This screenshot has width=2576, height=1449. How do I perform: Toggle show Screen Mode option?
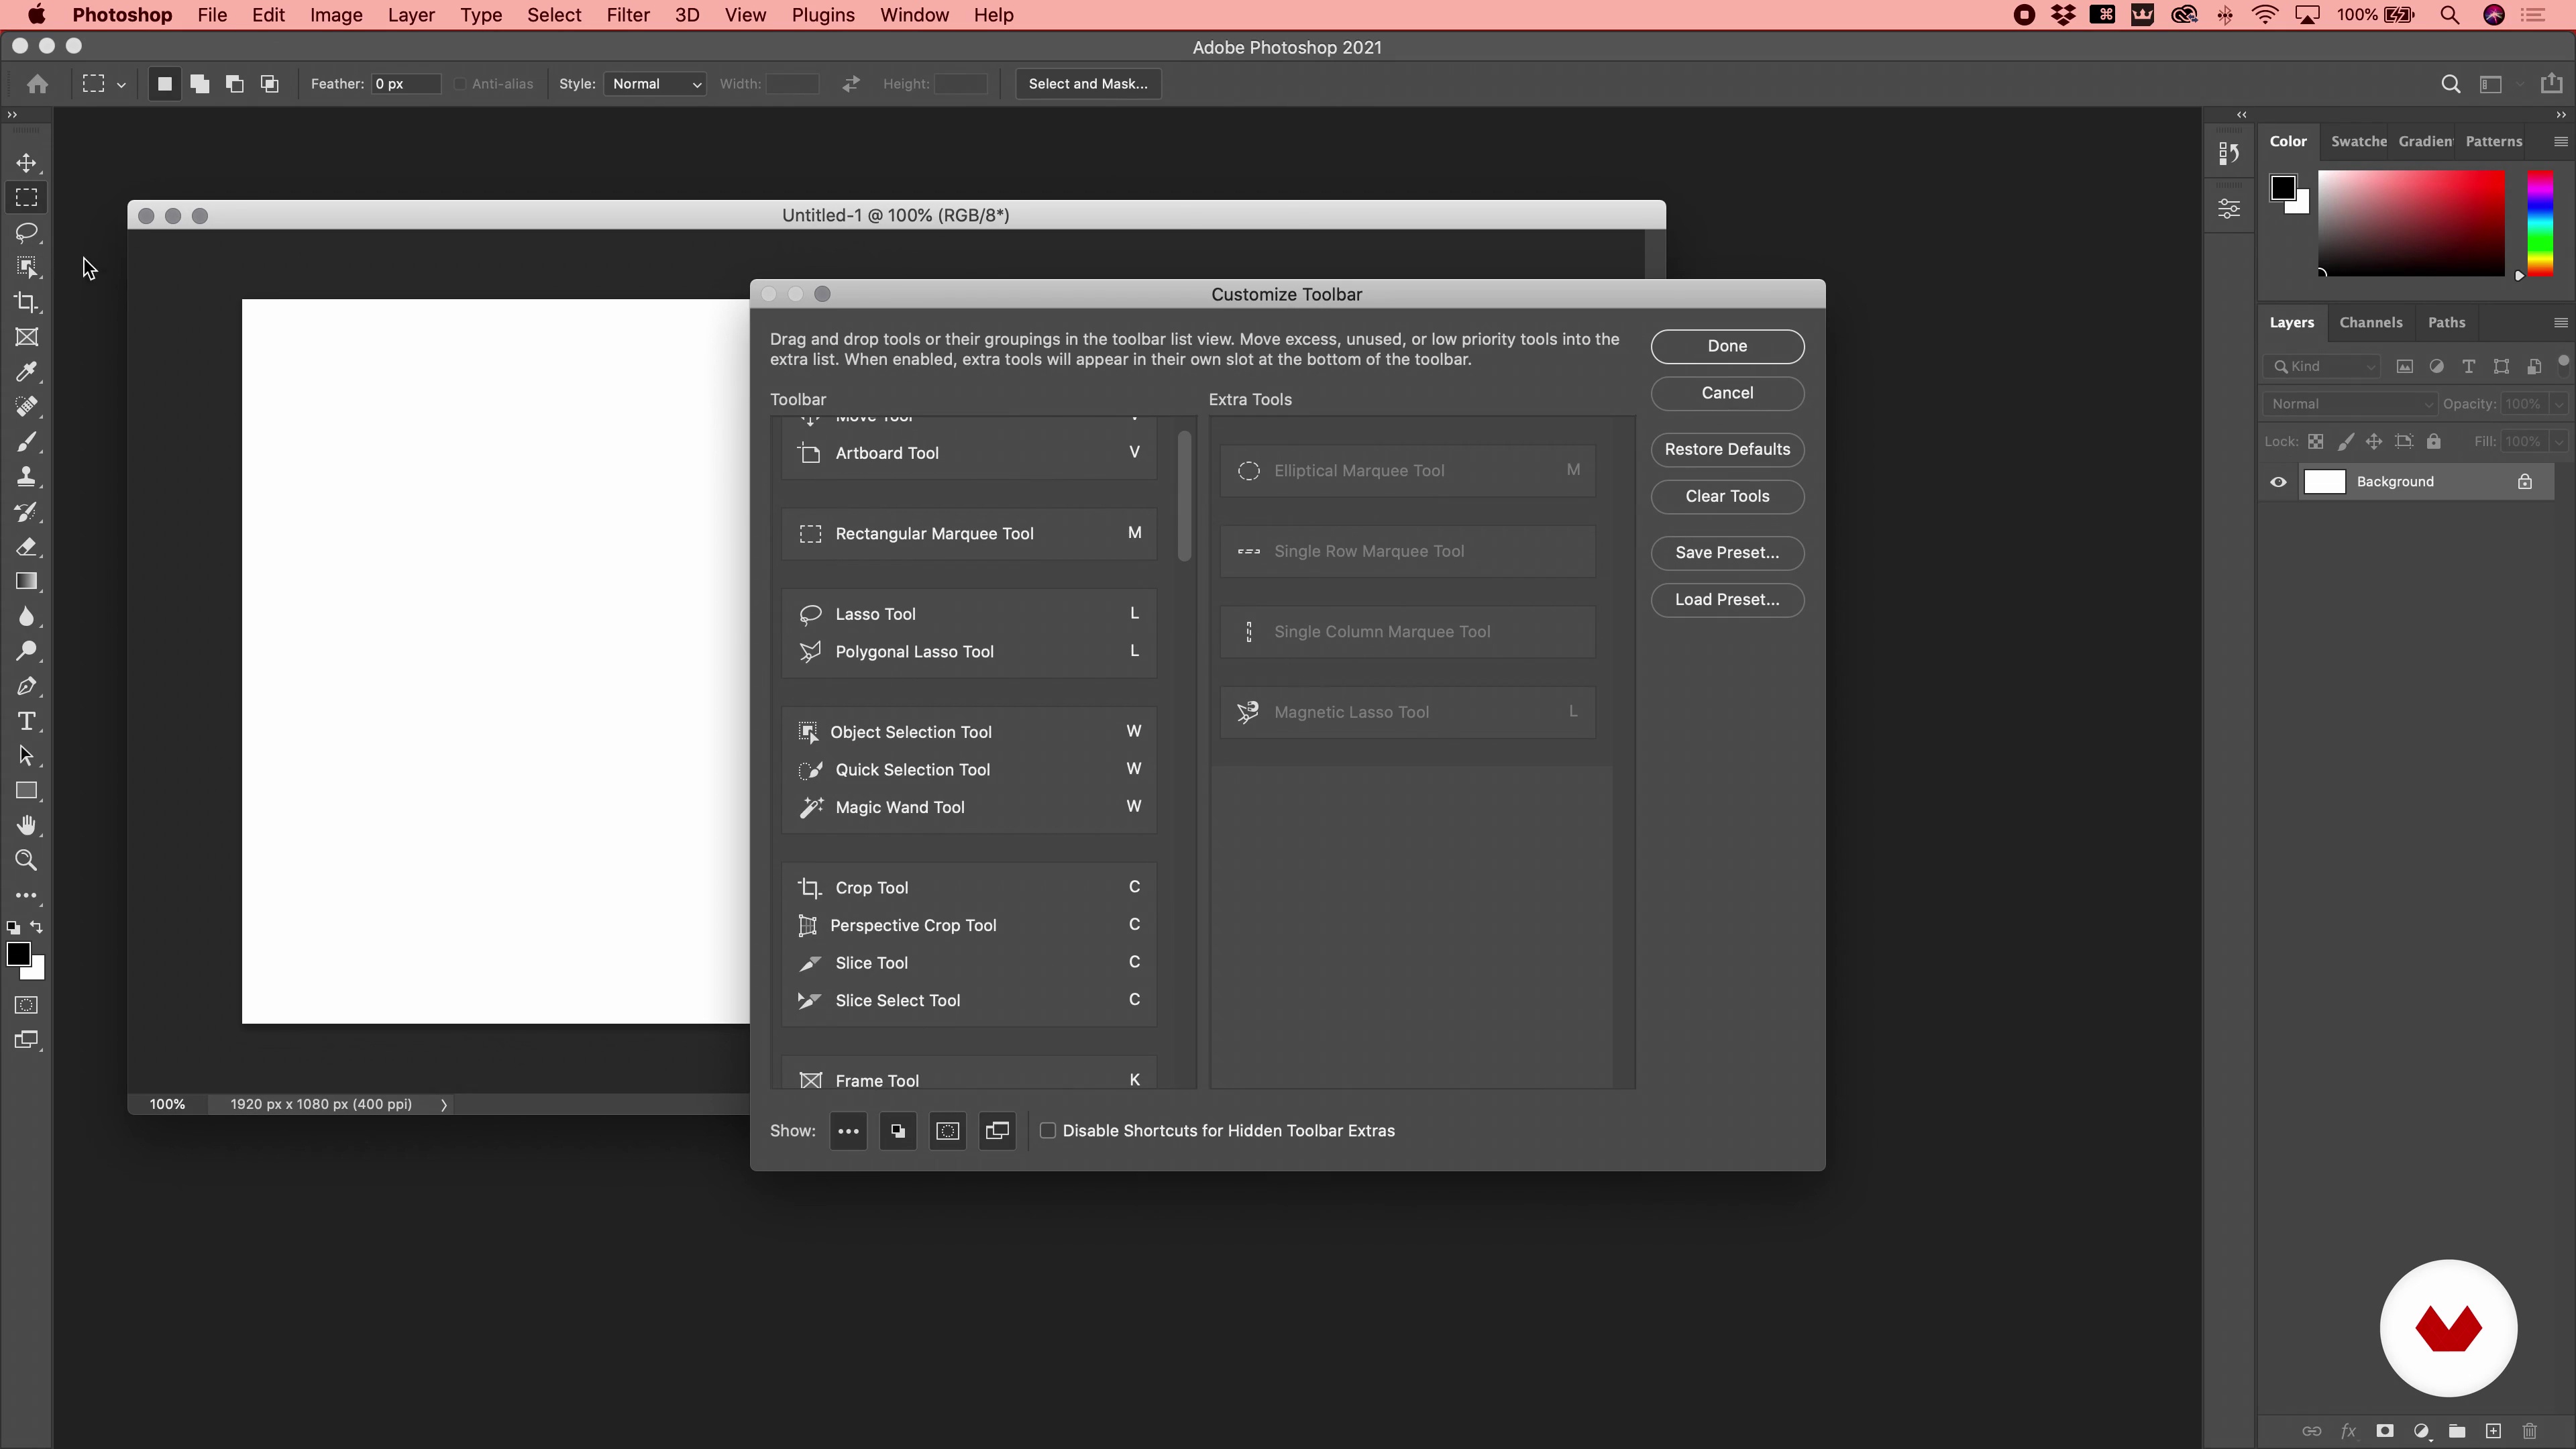[x=997, y=1131]
